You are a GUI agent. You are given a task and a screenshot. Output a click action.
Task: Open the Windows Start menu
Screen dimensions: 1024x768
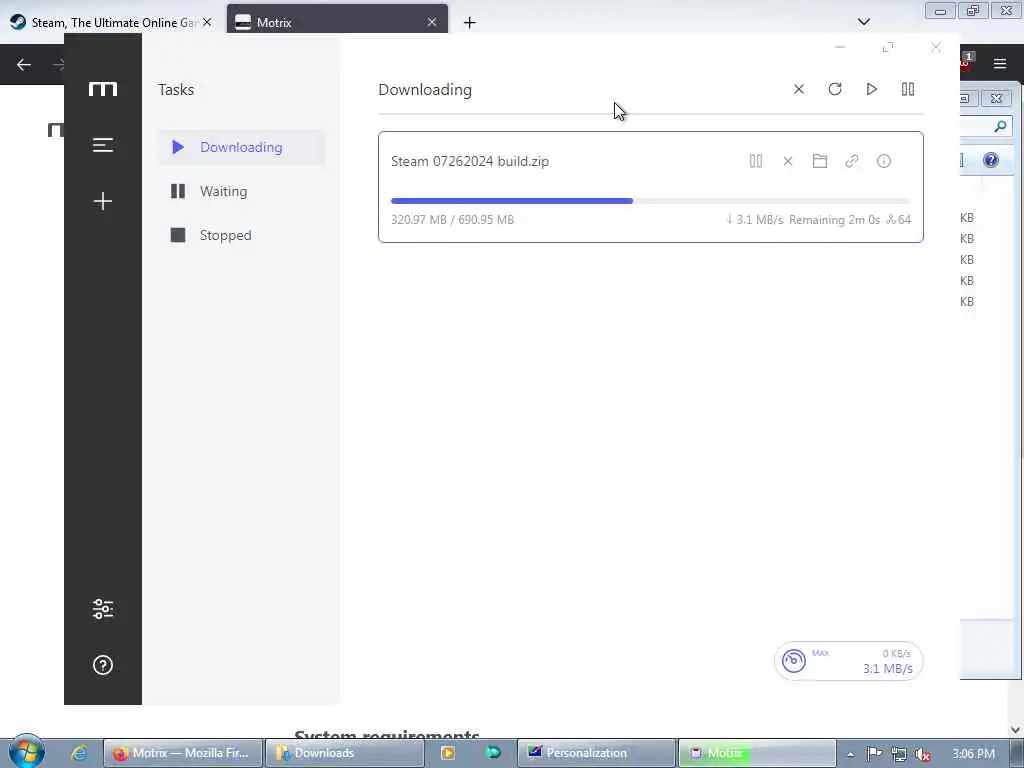26,751
